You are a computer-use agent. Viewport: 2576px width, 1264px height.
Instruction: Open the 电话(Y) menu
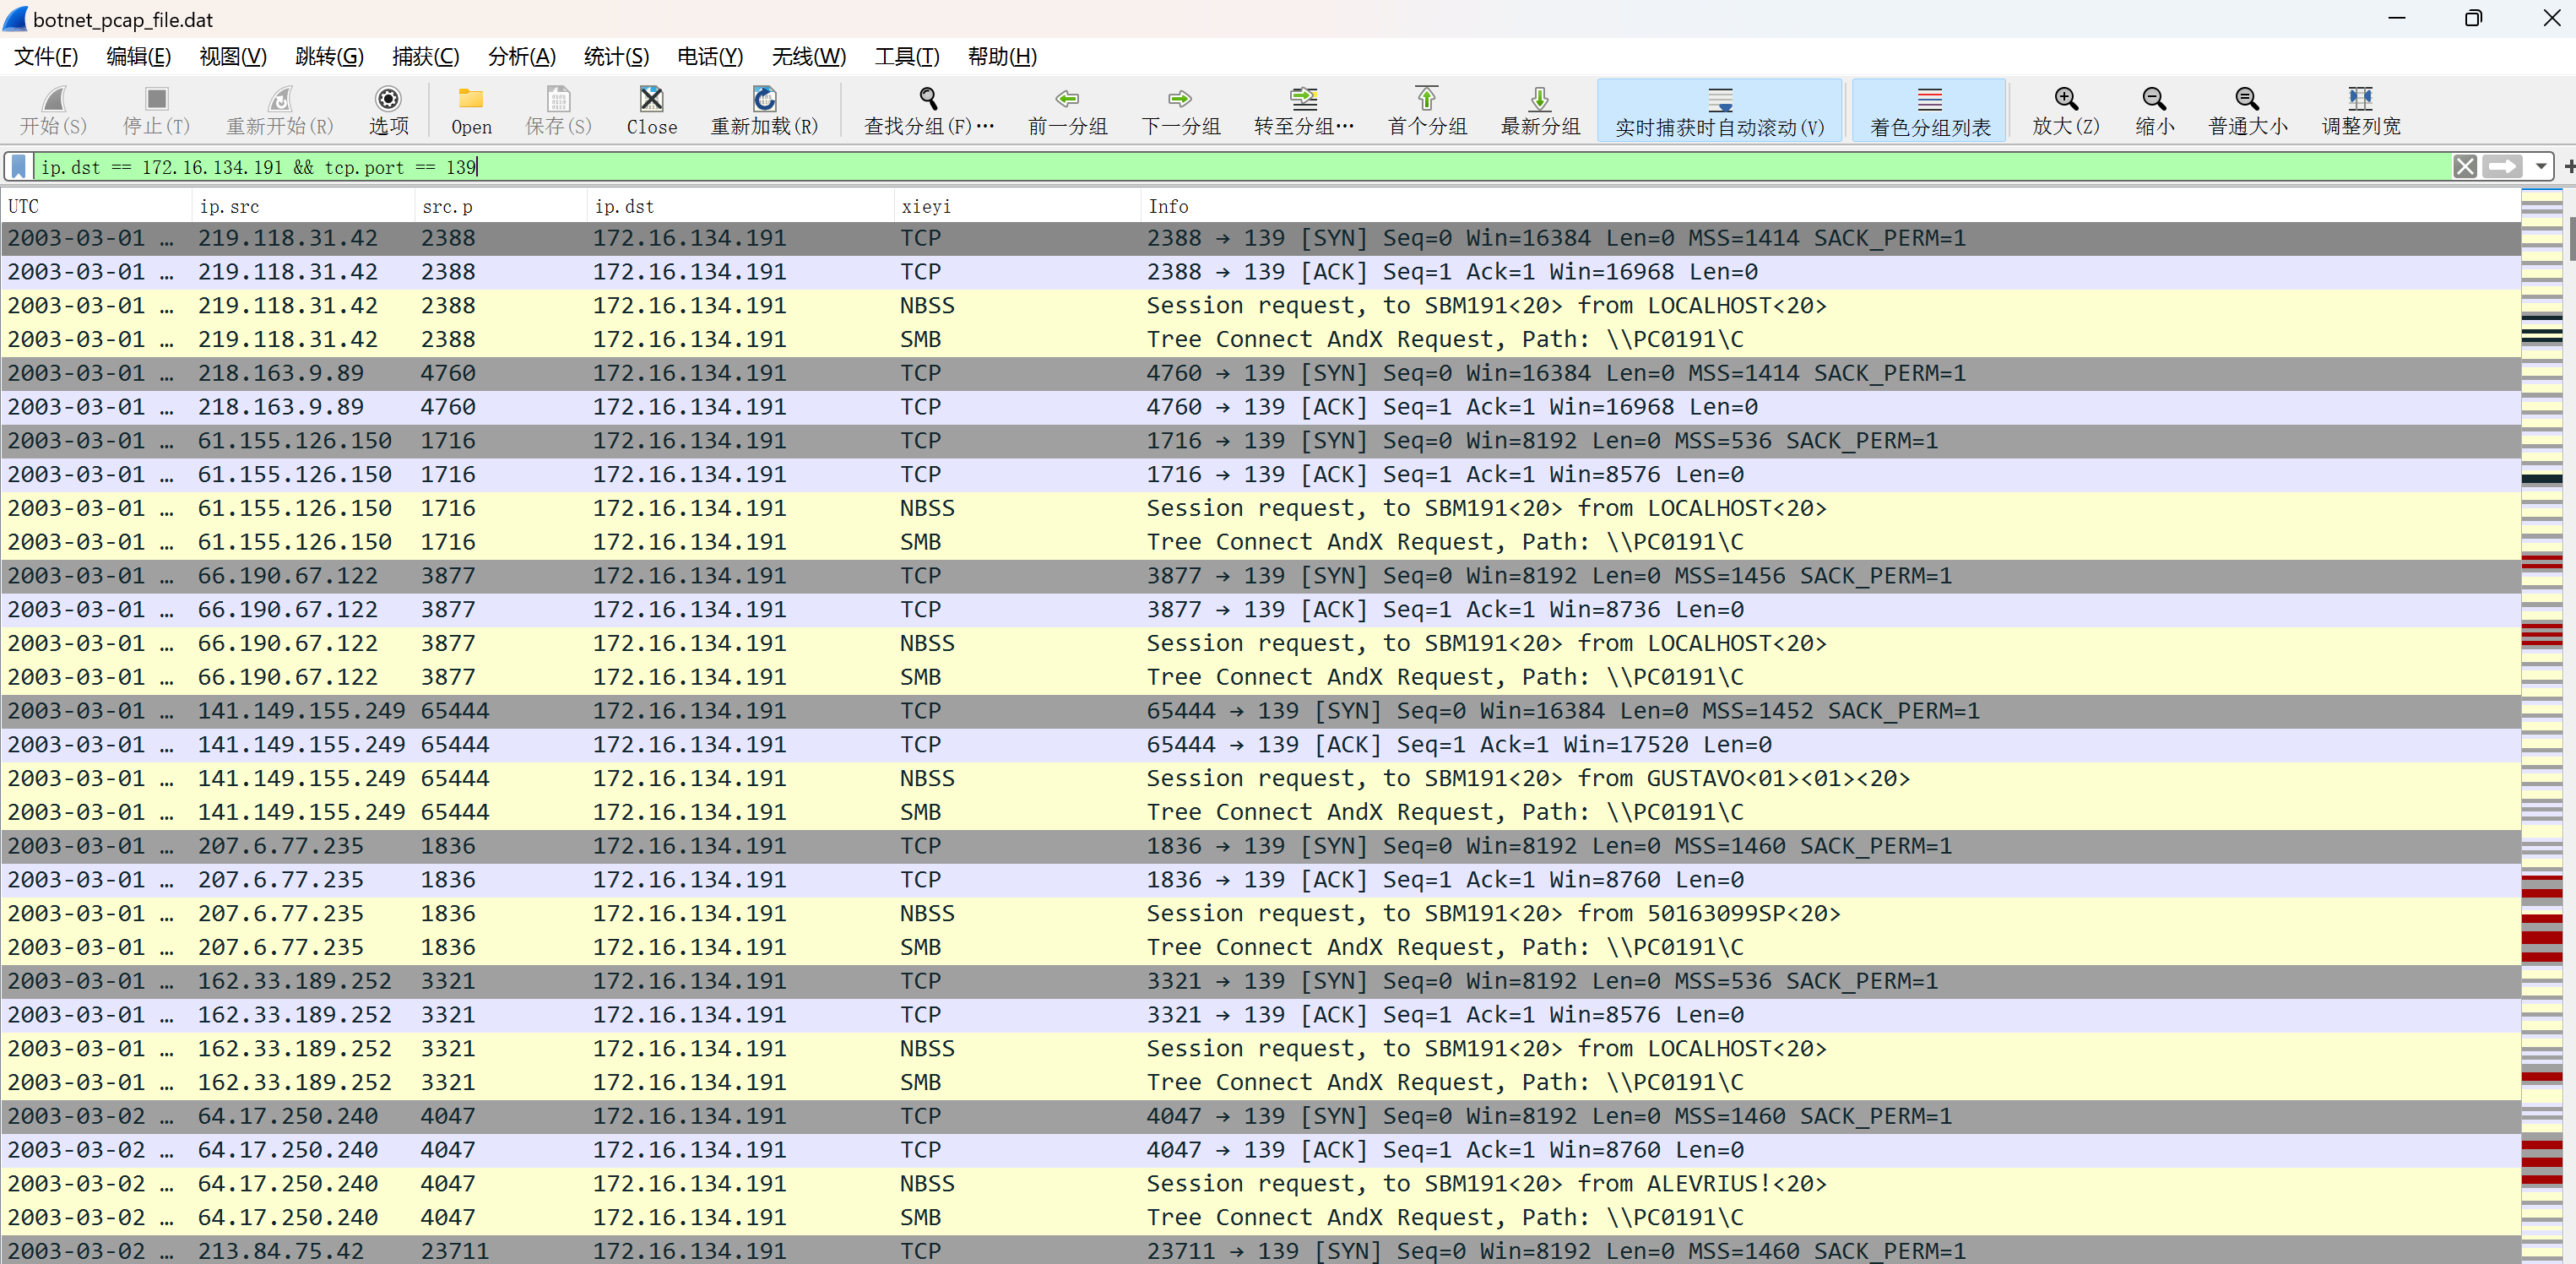[710, 56]
